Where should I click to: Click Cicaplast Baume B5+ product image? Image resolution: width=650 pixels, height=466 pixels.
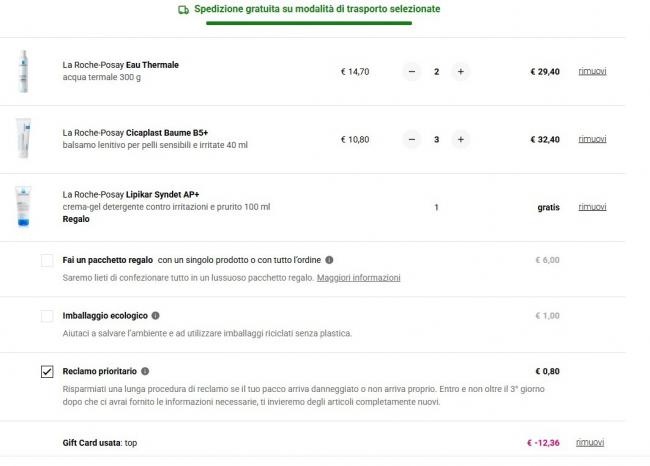point(23,139)
